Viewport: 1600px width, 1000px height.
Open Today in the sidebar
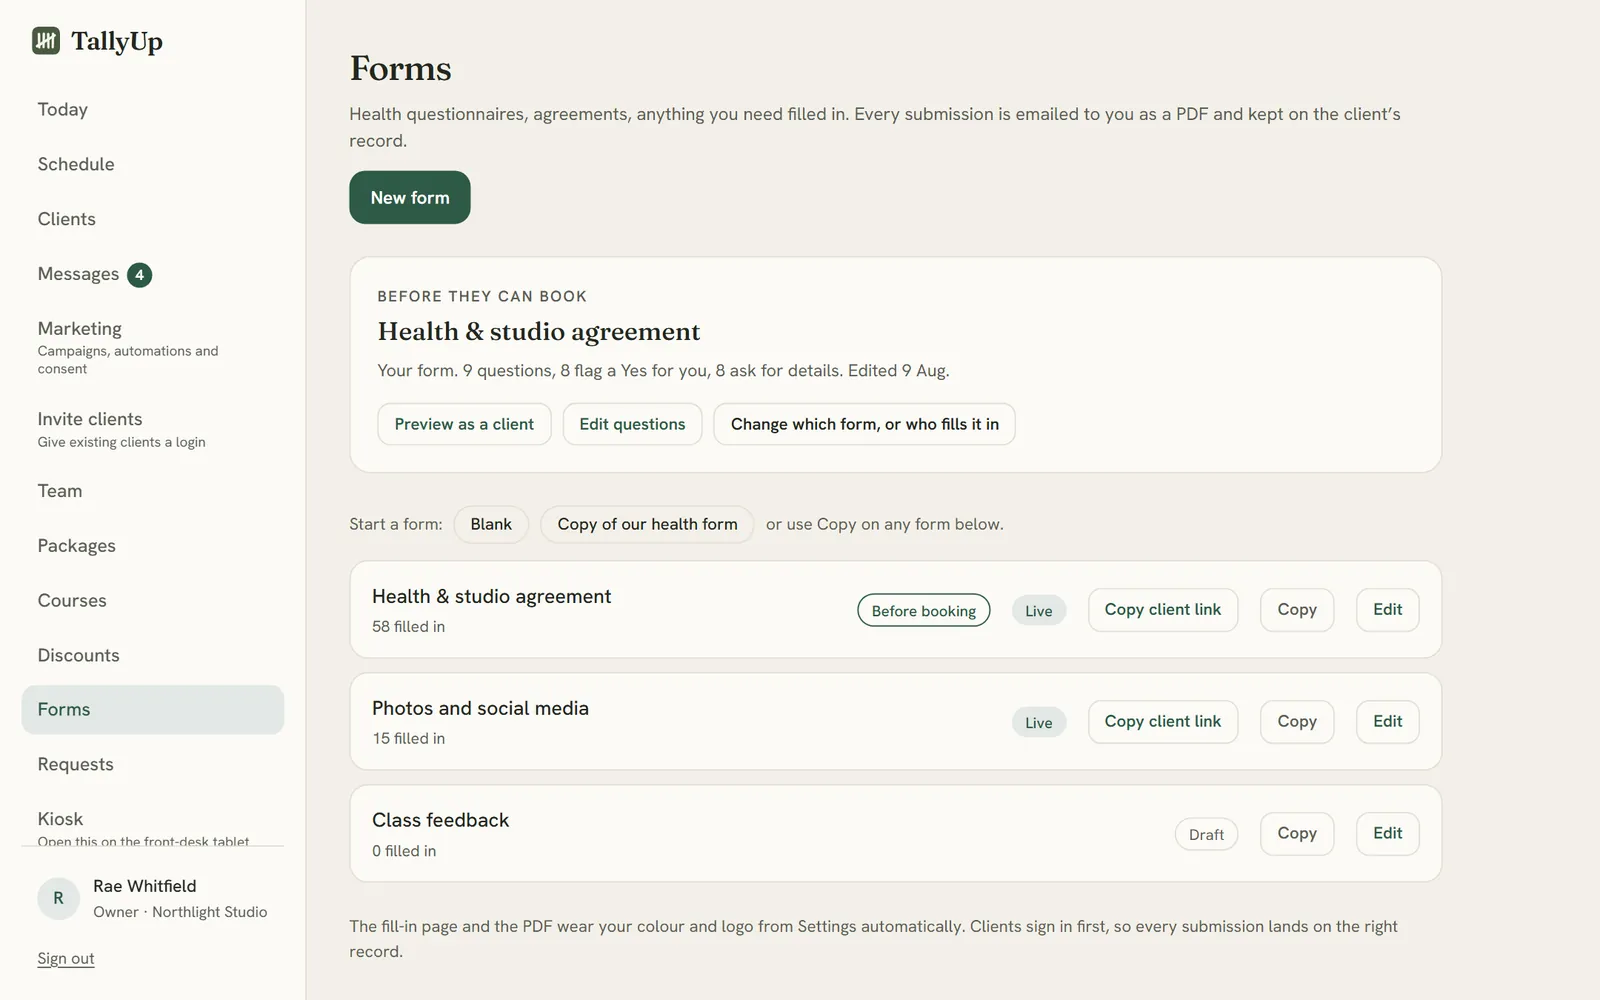coord(63,109)
